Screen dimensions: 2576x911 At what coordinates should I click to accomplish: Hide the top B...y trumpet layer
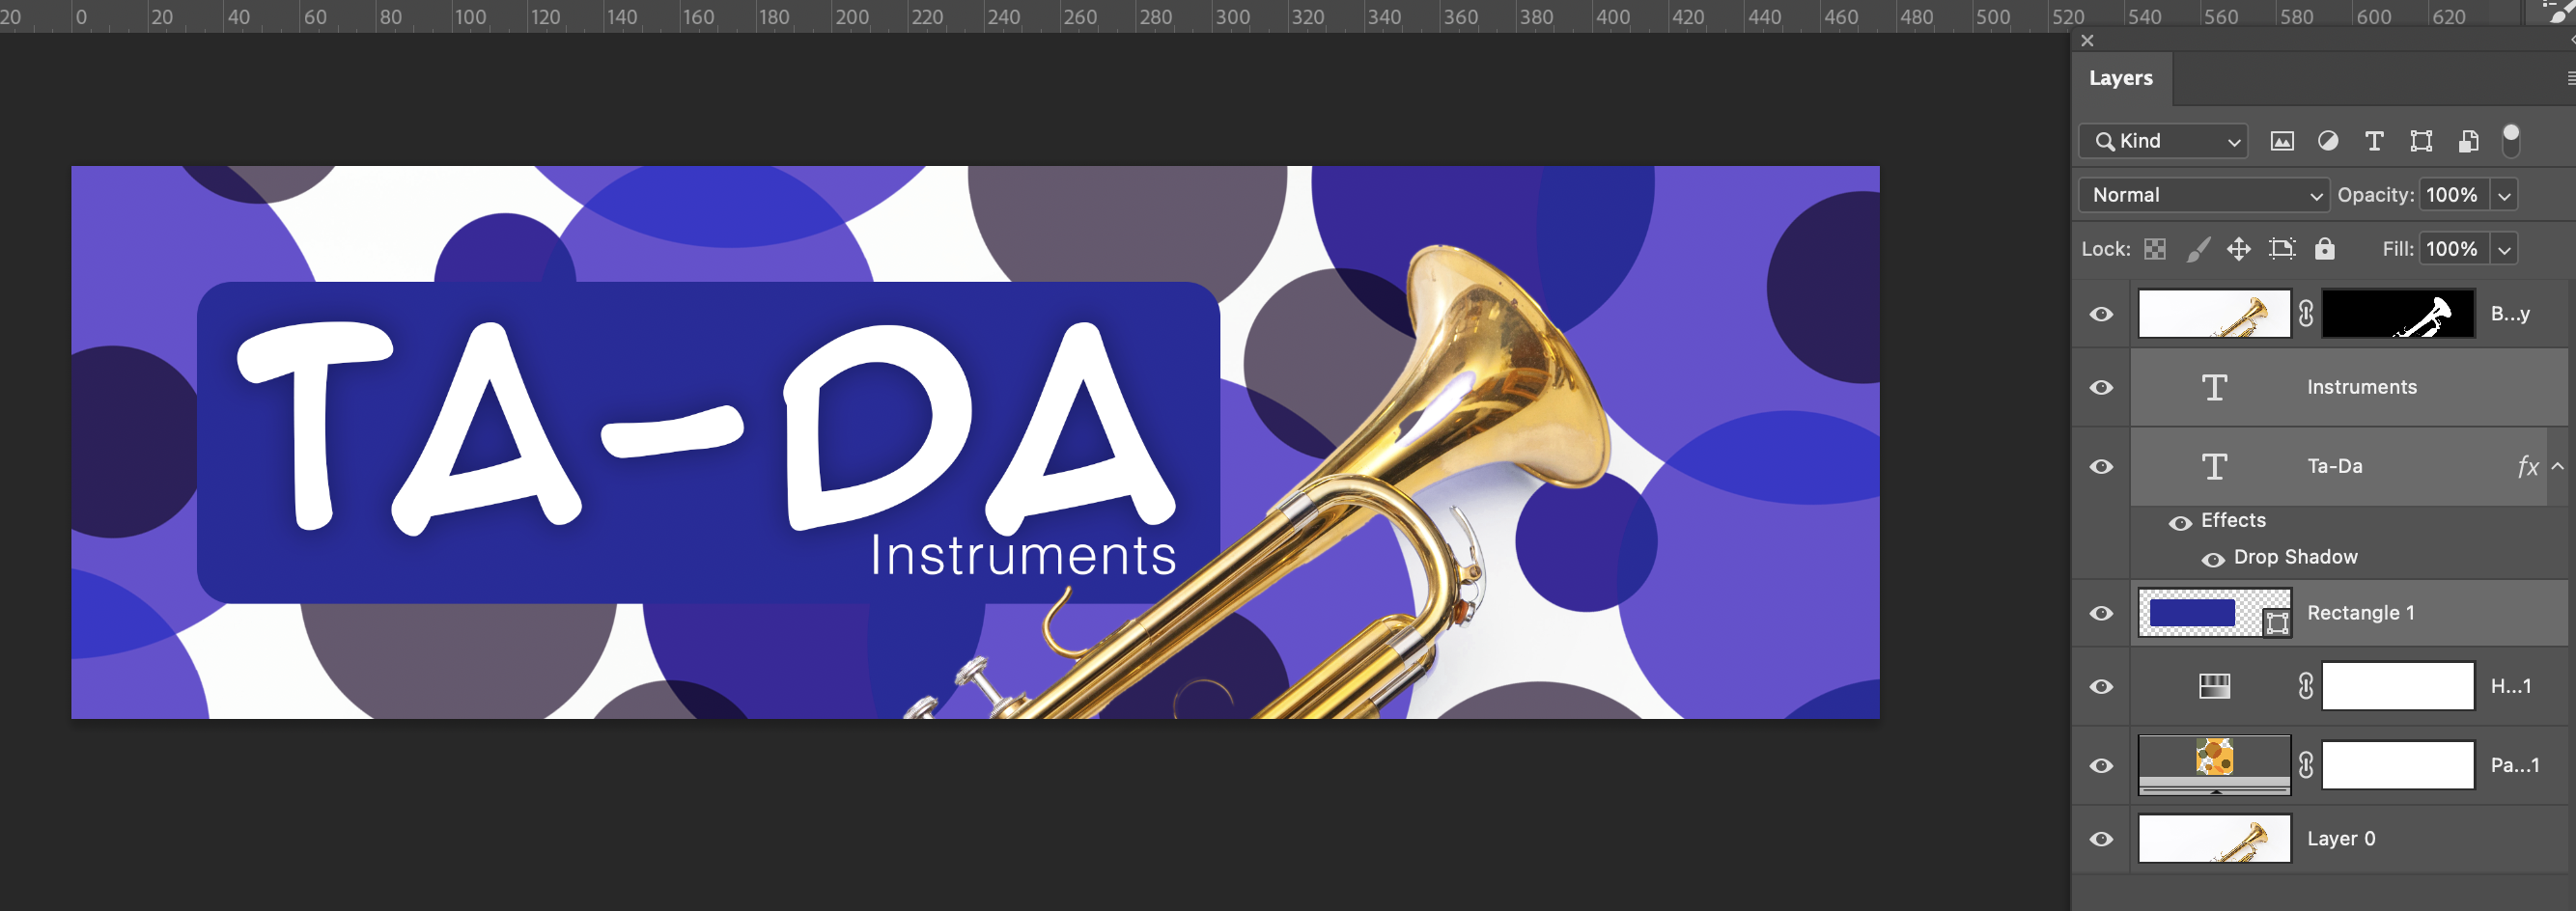point(2102,314)
